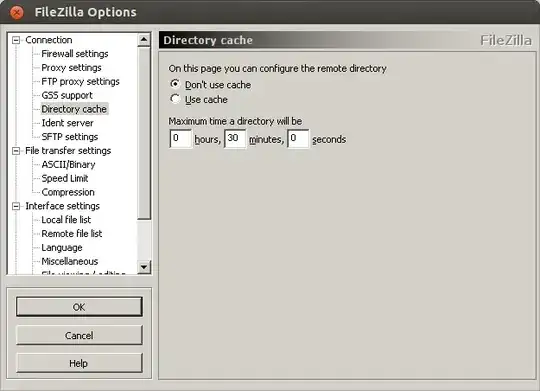Open ASCII/Binary settings page
This screenshot has height=391, width=540.
point(68,164)
